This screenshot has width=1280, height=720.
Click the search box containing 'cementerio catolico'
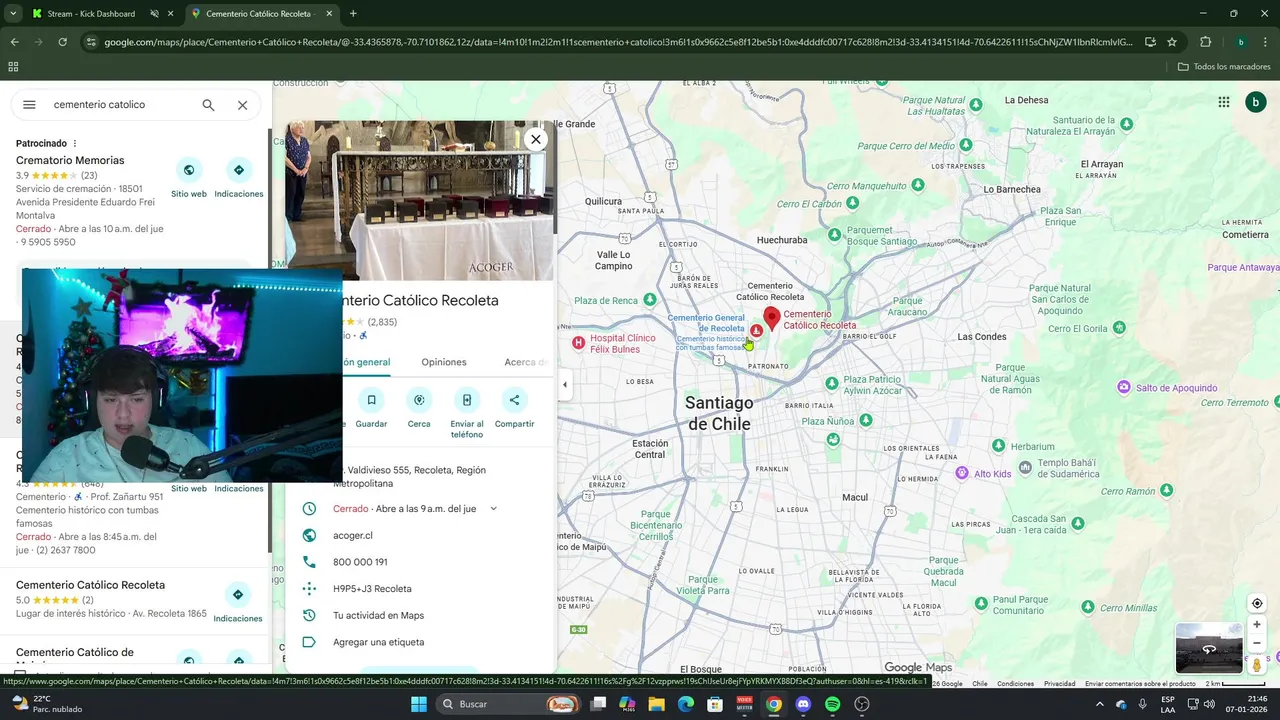(x=120, y=104)
